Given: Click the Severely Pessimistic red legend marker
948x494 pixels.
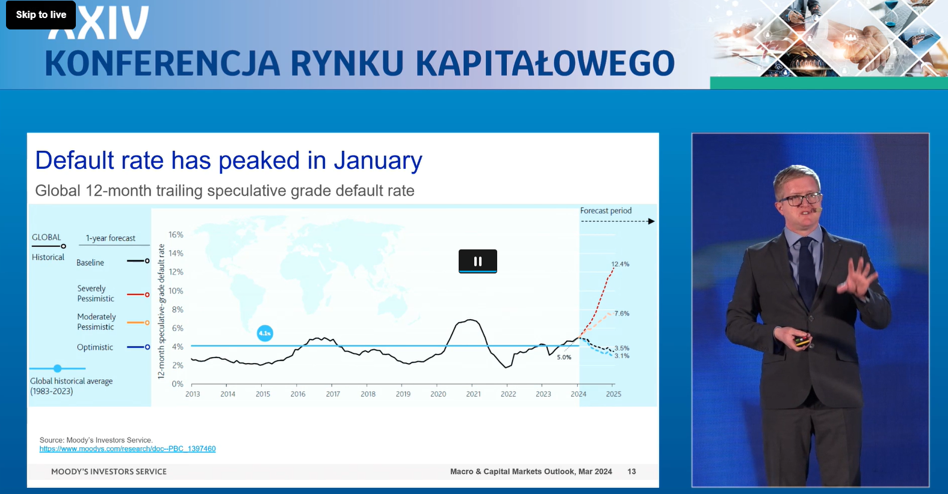Looking at the screenshot, I should 147,295.
